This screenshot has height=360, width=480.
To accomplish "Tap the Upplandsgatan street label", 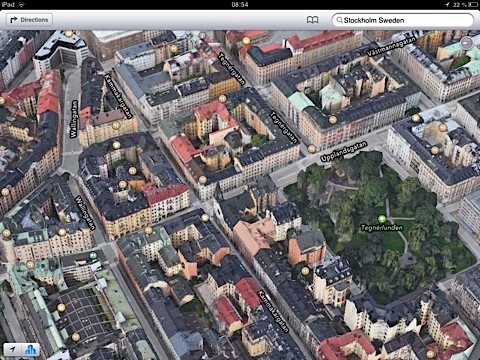I will pos(344,151).
